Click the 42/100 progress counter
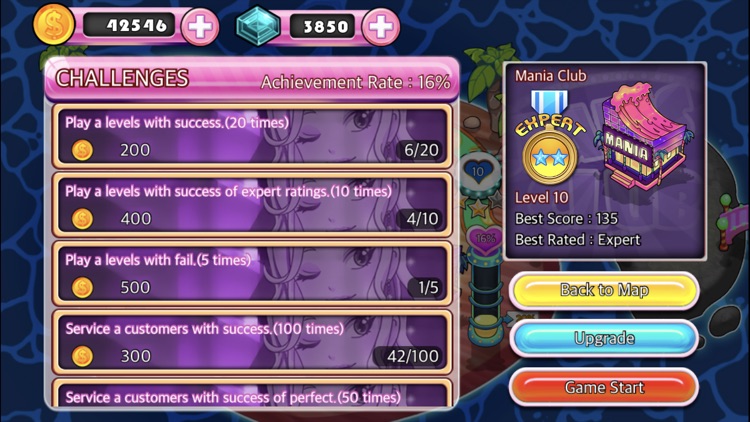The width and height of the screenshot is (750, 422). 412,356
